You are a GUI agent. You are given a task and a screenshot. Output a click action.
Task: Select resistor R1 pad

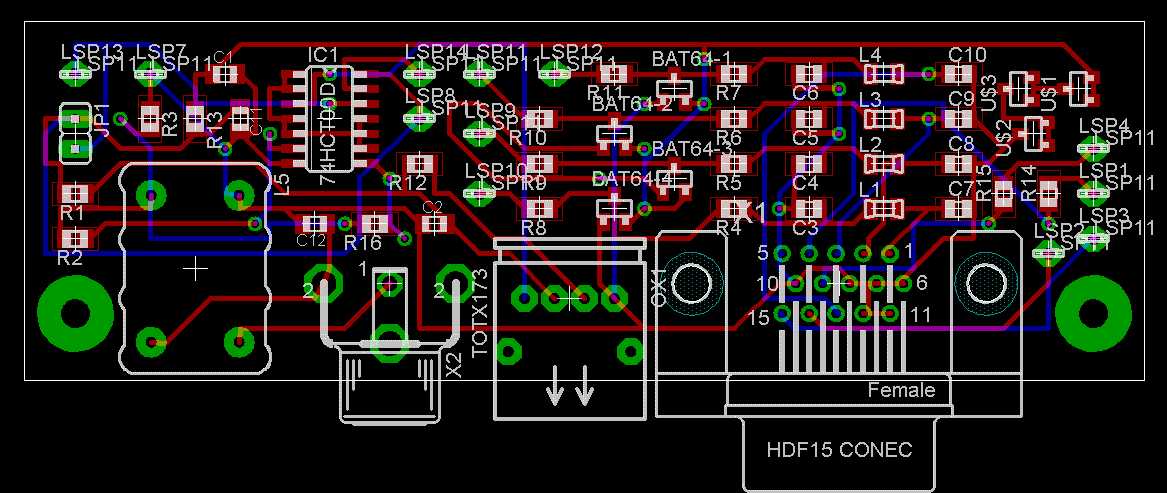click(x=73, y=193)
